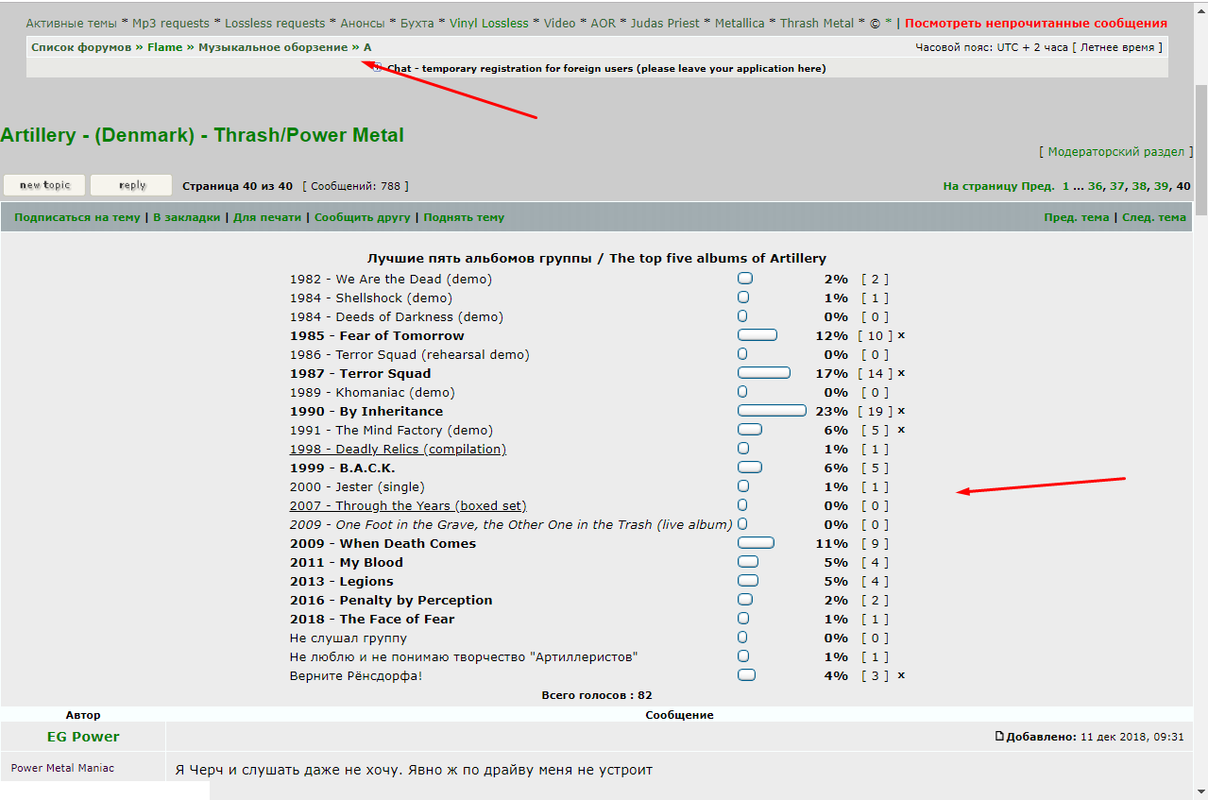Select poll entry 1999 - B.A.C.K.
This screenshot has height=800, width=1208.
tap(342, 468)
